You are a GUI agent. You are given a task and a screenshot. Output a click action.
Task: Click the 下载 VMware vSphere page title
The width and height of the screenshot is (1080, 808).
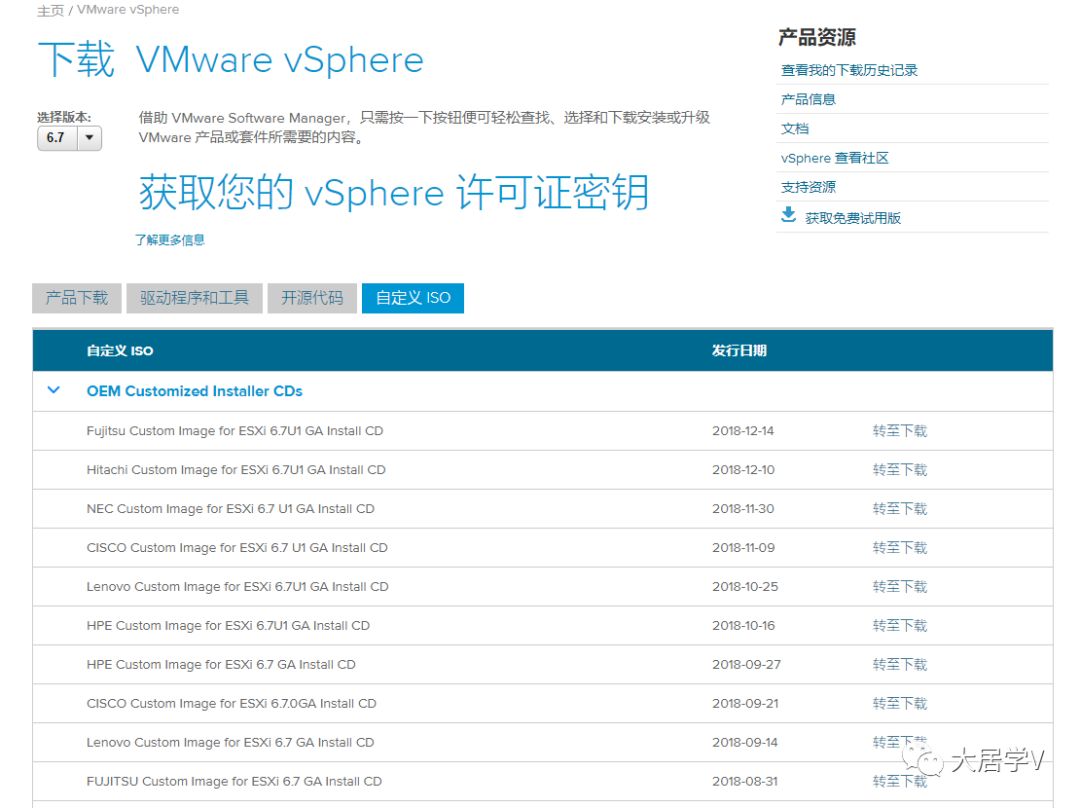click(x=231, y=59)
